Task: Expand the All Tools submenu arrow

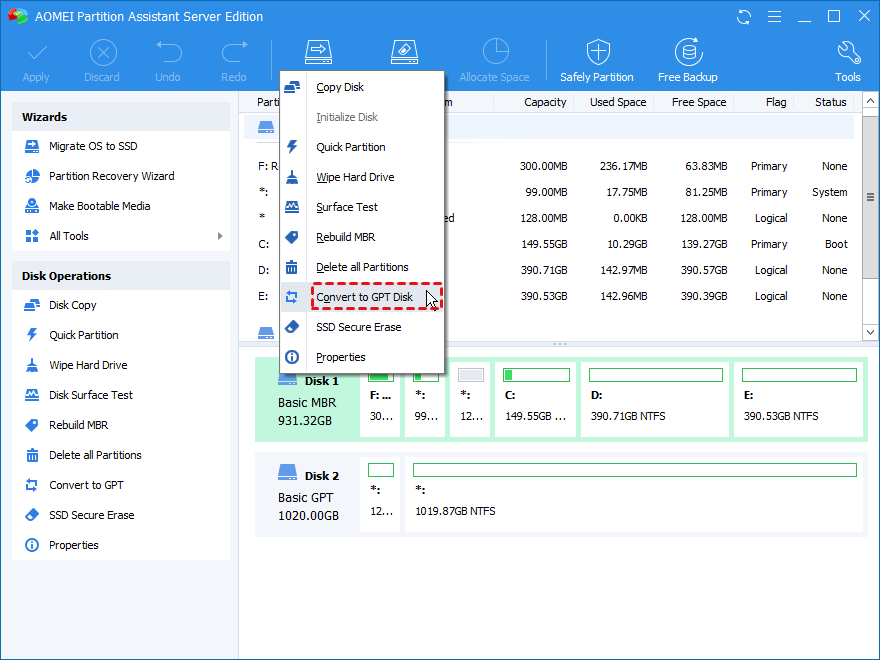Action: tap(220, 236)
